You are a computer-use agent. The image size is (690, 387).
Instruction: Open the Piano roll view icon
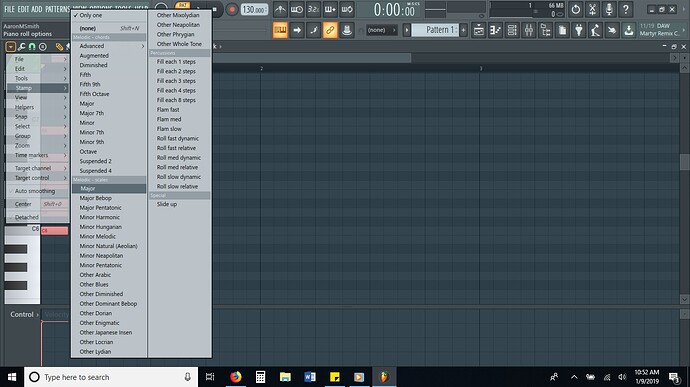[495, 30]
